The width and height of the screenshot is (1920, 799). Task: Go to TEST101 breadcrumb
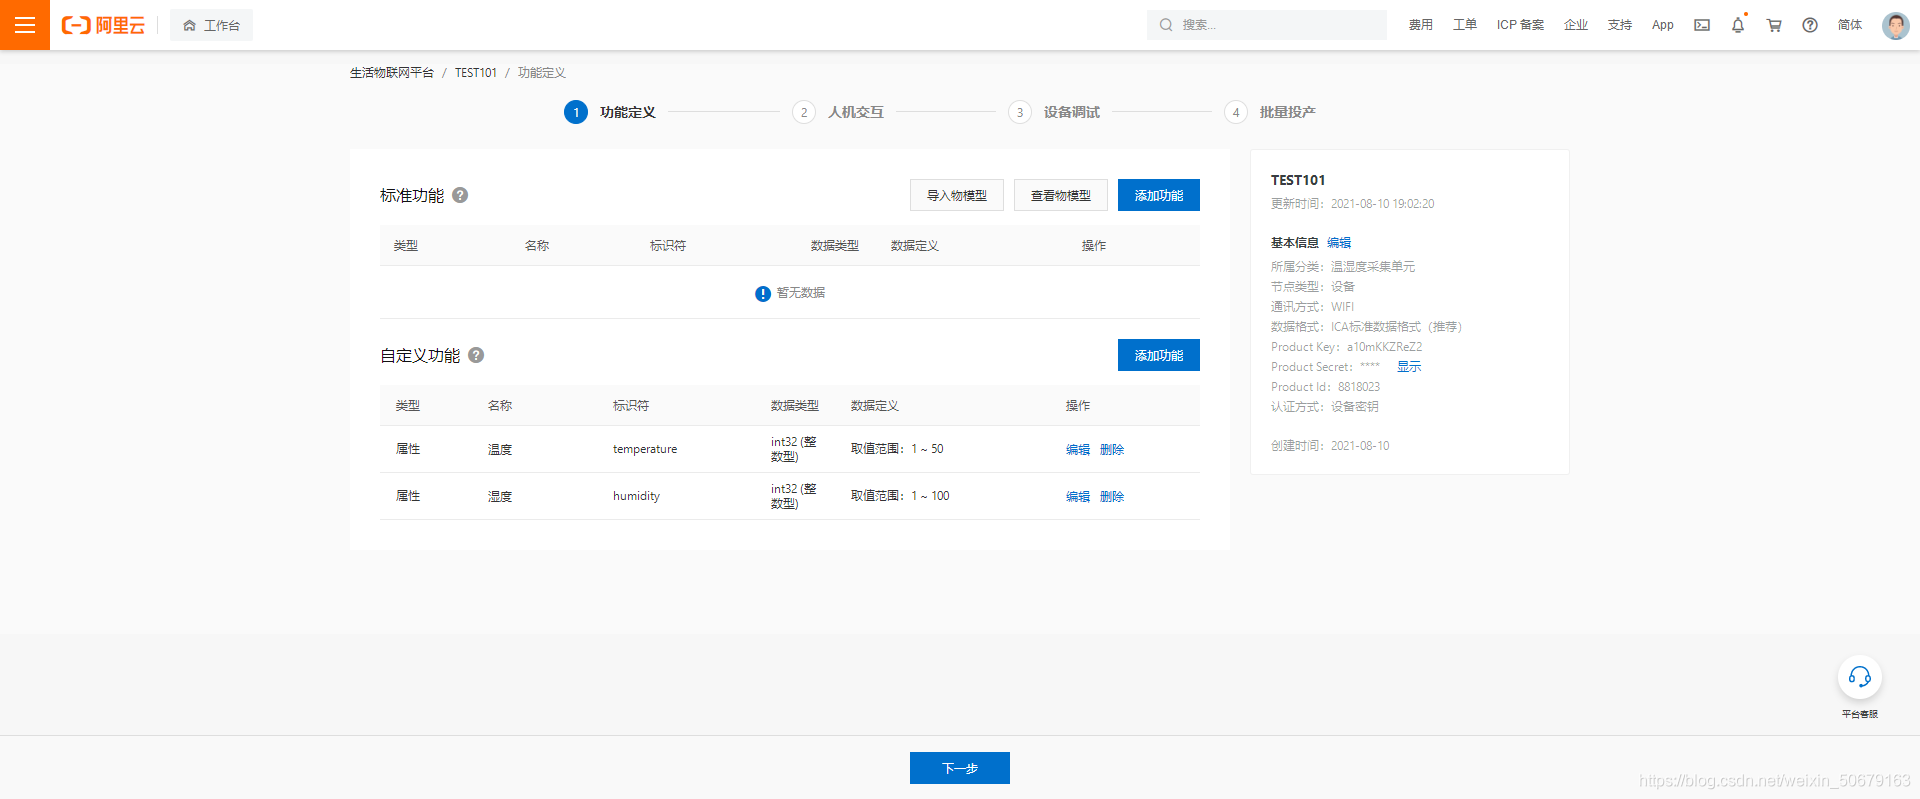(476, 73)
